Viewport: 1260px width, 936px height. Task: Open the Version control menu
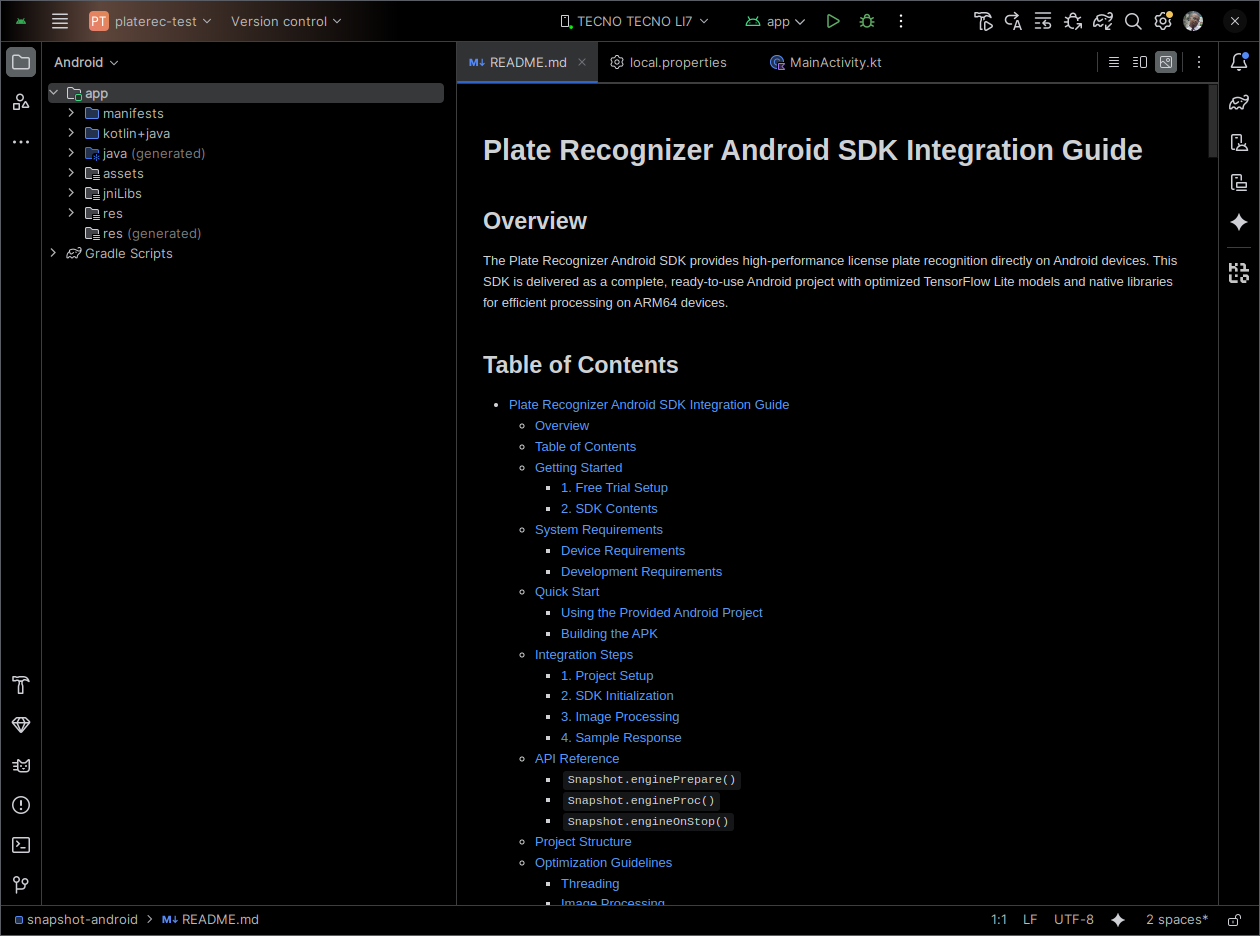click(x=285, y=21)
